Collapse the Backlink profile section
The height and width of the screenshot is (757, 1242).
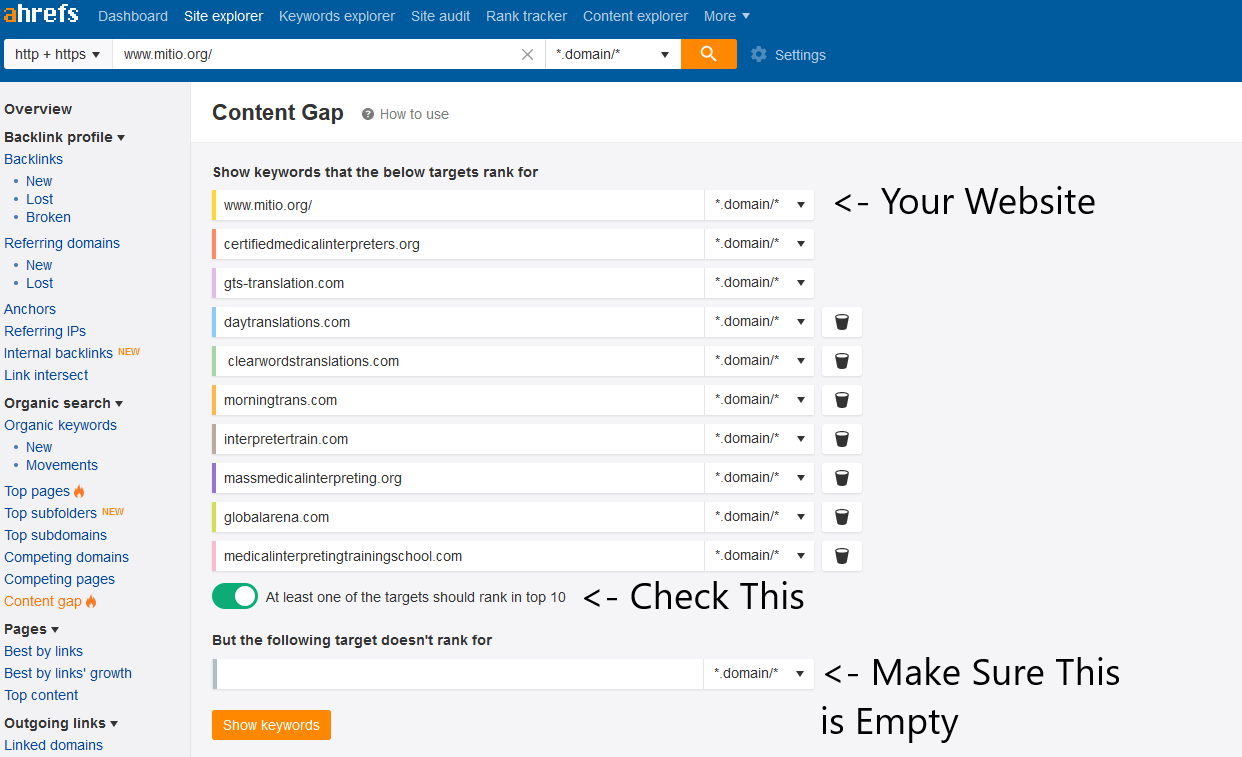click(x=64, y=137)
